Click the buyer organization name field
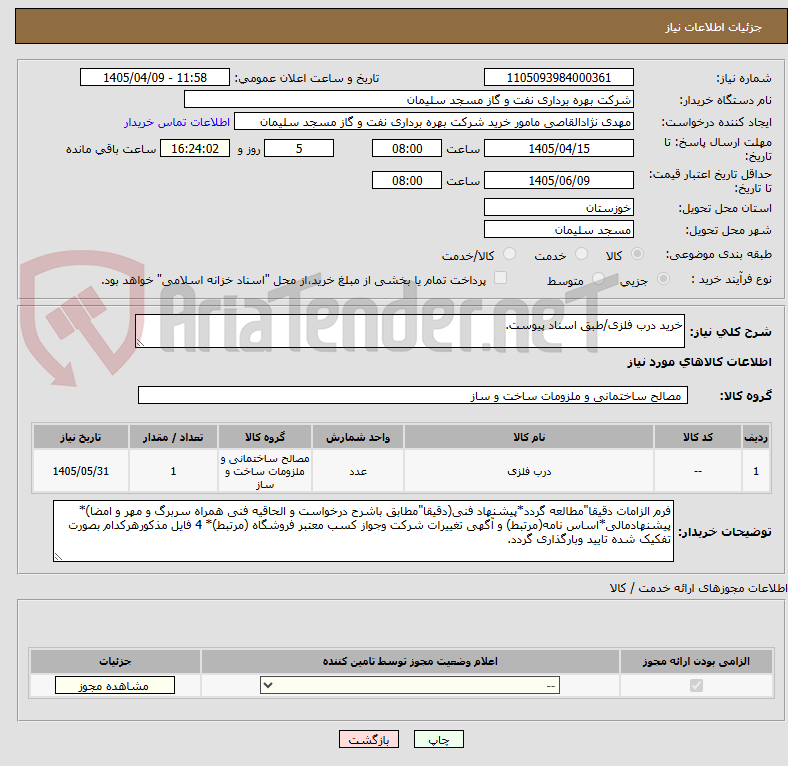 click(x=409, y=100)
